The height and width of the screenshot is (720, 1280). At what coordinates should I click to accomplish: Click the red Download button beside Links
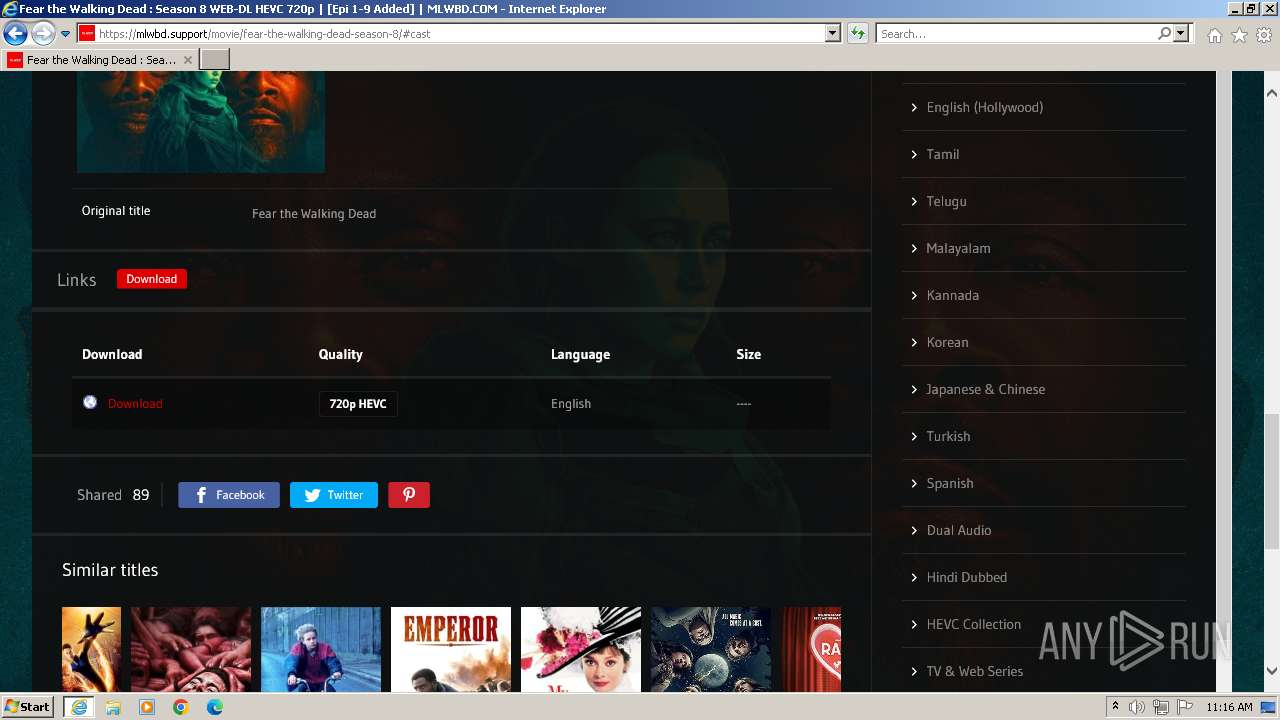pos(151,279)
